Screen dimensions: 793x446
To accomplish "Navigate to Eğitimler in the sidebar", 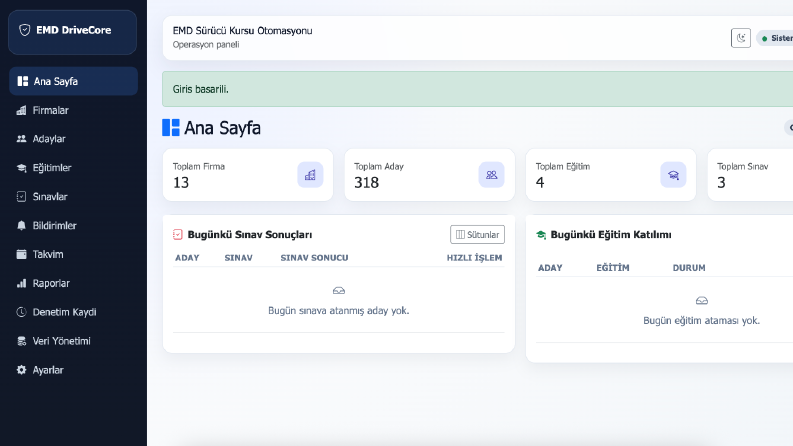I will (x=73, y=168).
